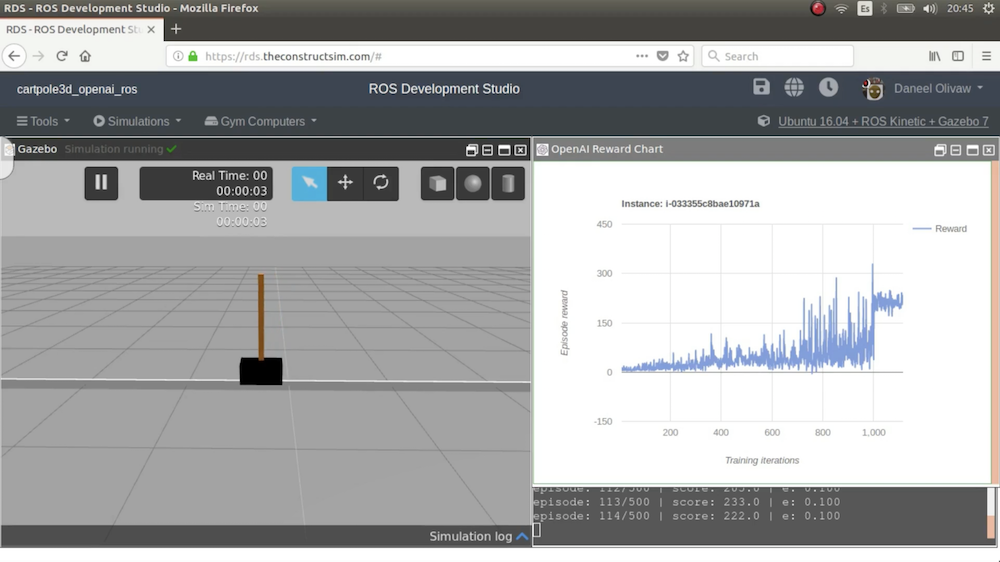Bookmark this page with the star
This screenshot has width=1000, height=562.
click(x=683, y=56)
